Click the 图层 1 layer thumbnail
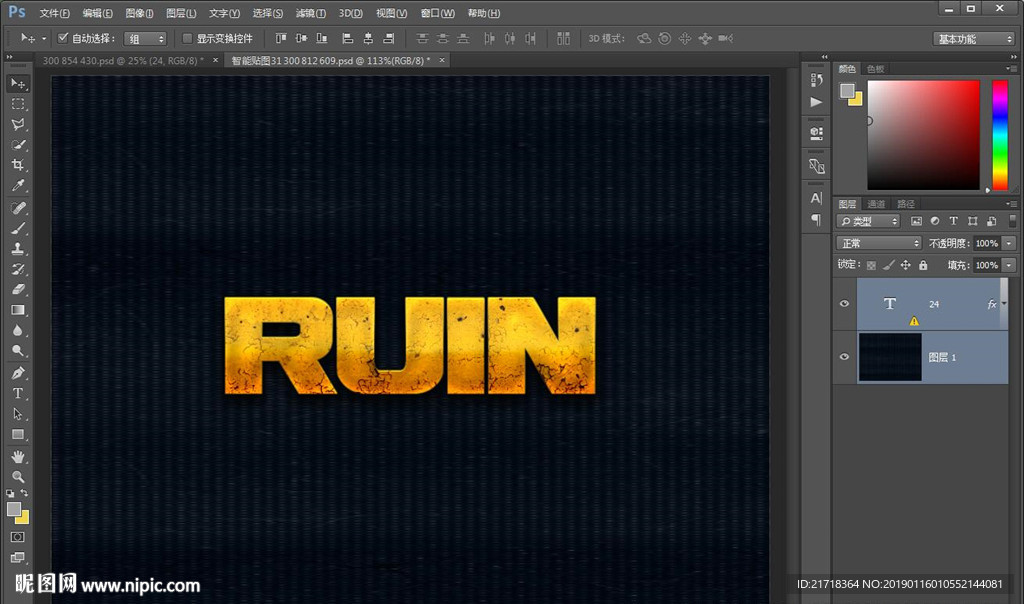 pyautogui.click(x=889, y=357)
